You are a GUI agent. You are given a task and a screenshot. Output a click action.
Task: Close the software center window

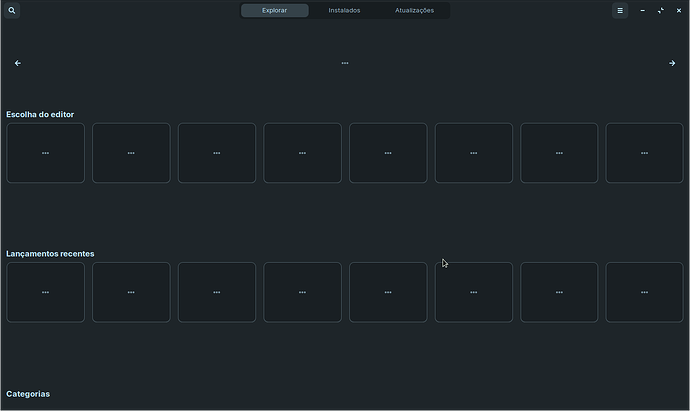point(679,10)
